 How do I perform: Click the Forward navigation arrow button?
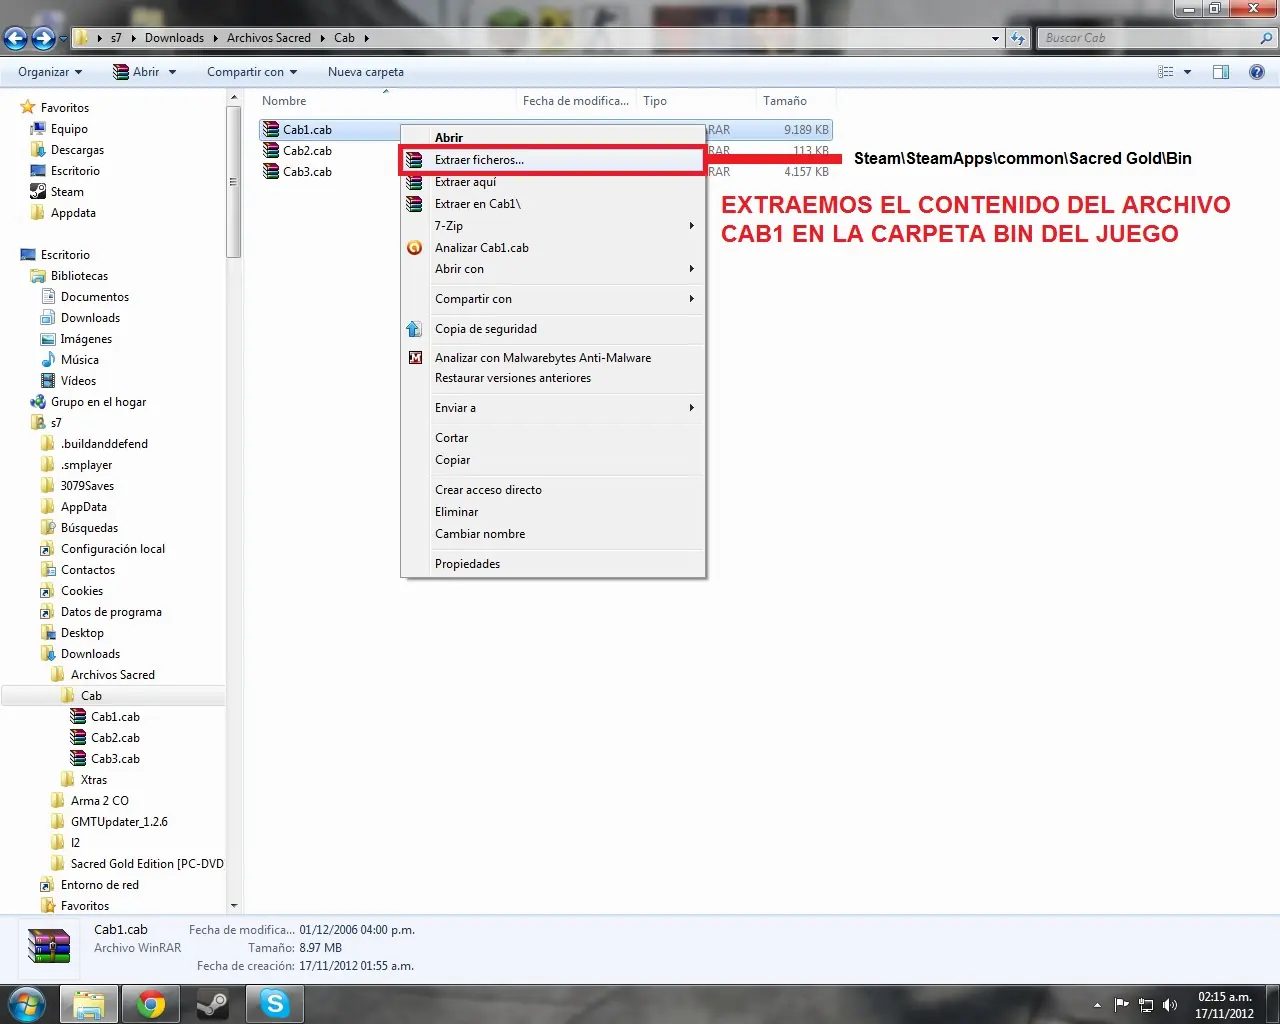pos(43,38)
